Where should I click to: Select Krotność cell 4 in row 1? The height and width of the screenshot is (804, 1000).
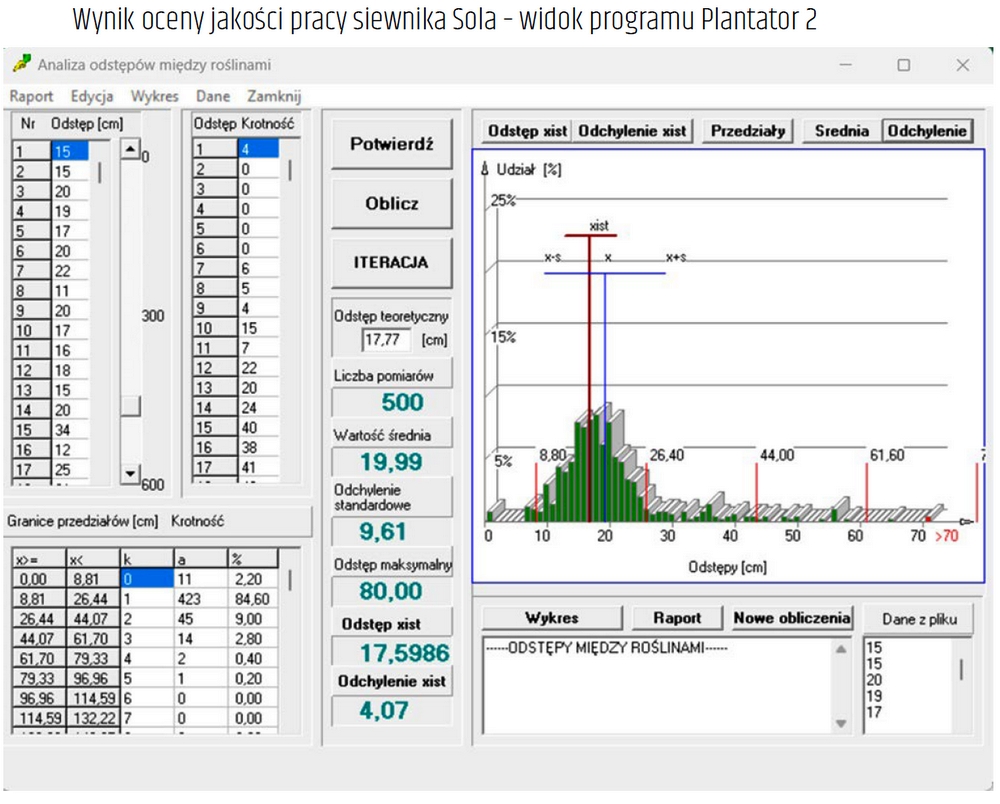[258, 149]
